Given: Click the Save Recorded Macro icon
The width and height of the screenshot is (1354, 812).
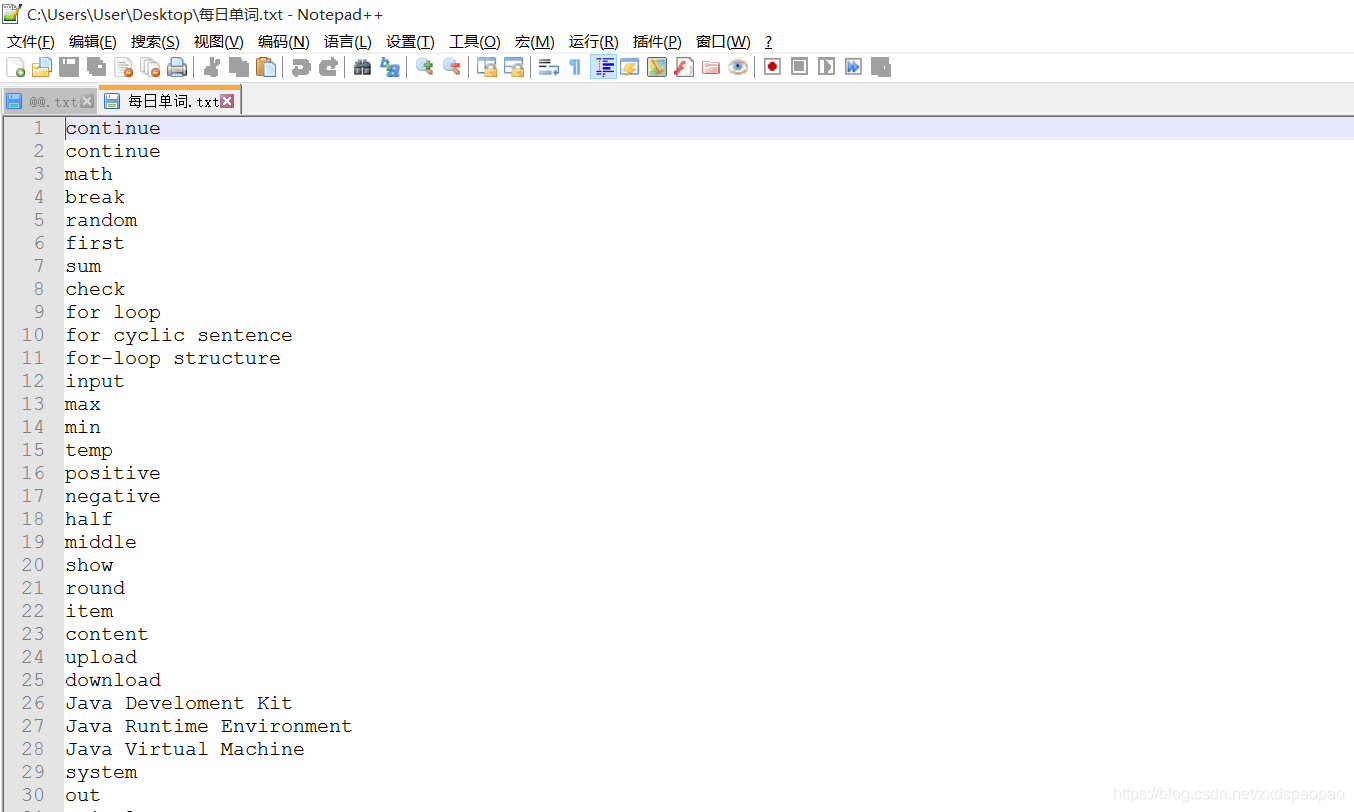Looking at the screenshot, I should 880,67.
